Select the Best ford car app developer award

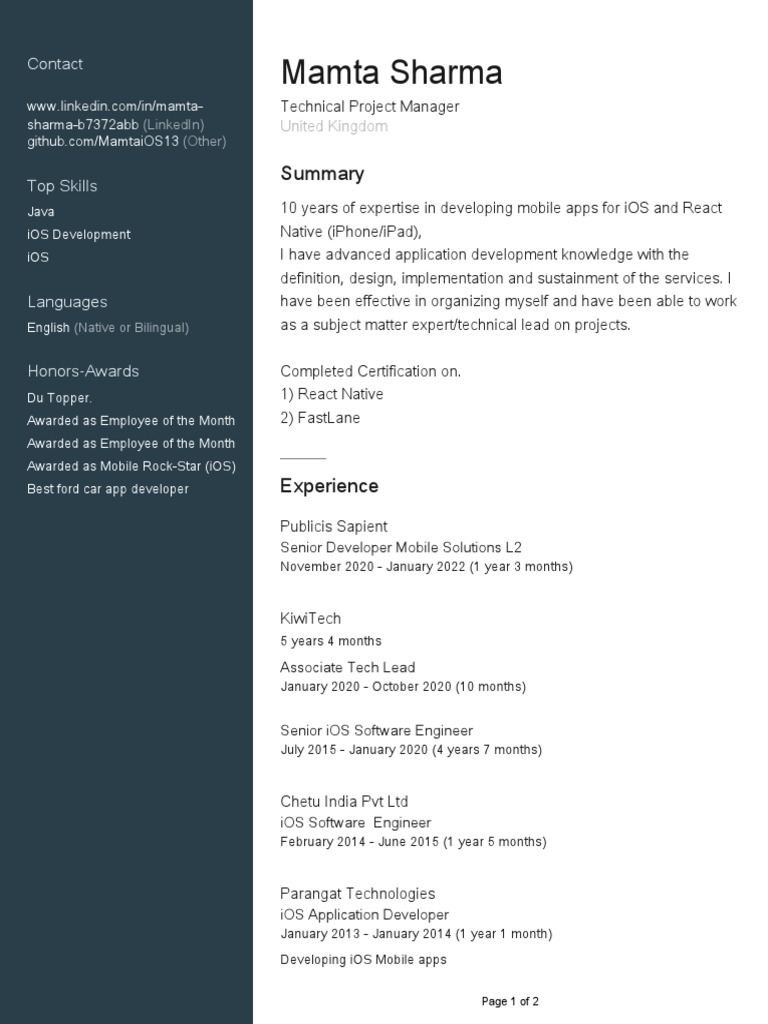click(x=108, y=489)
